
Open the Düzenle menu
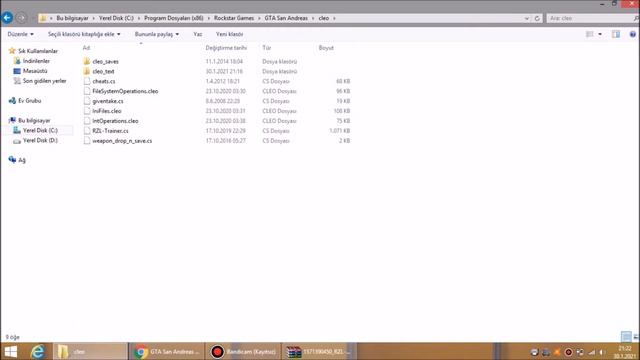pos(20,34)
